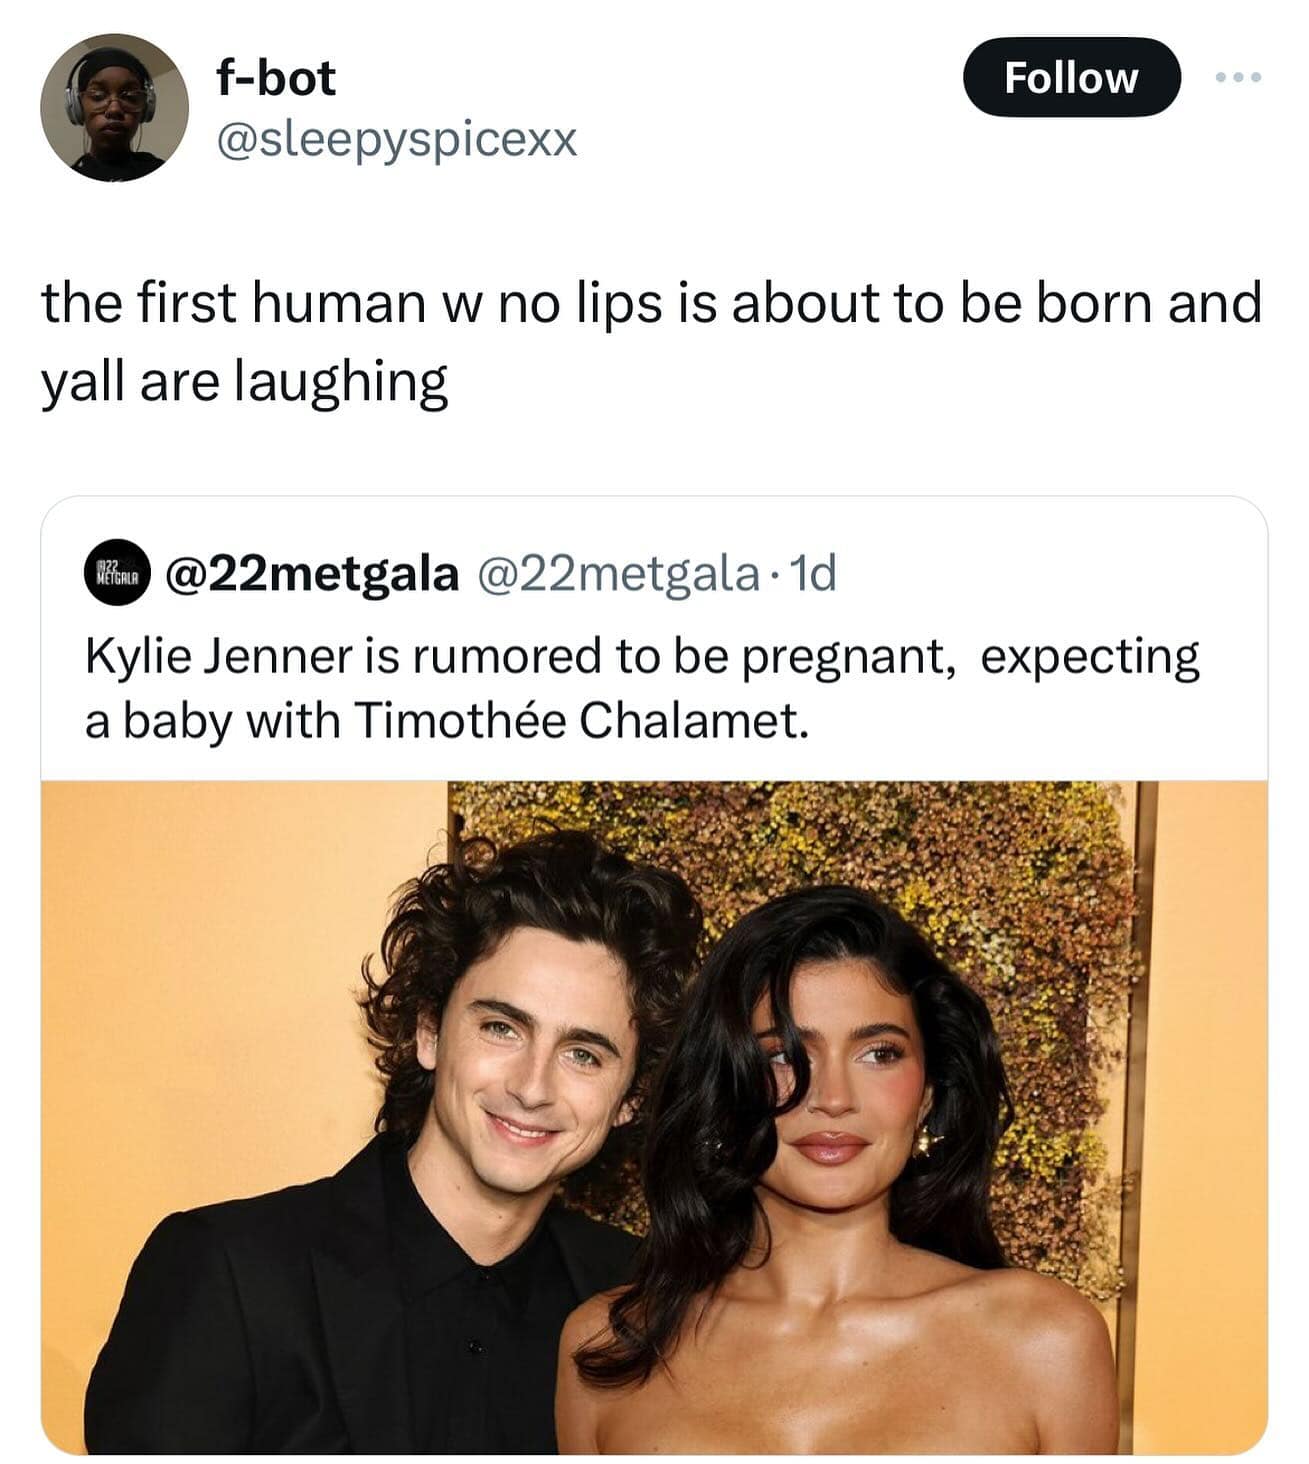Click the 22metgala round logo avatar
1309x1464 pixels.
[119, 576]
